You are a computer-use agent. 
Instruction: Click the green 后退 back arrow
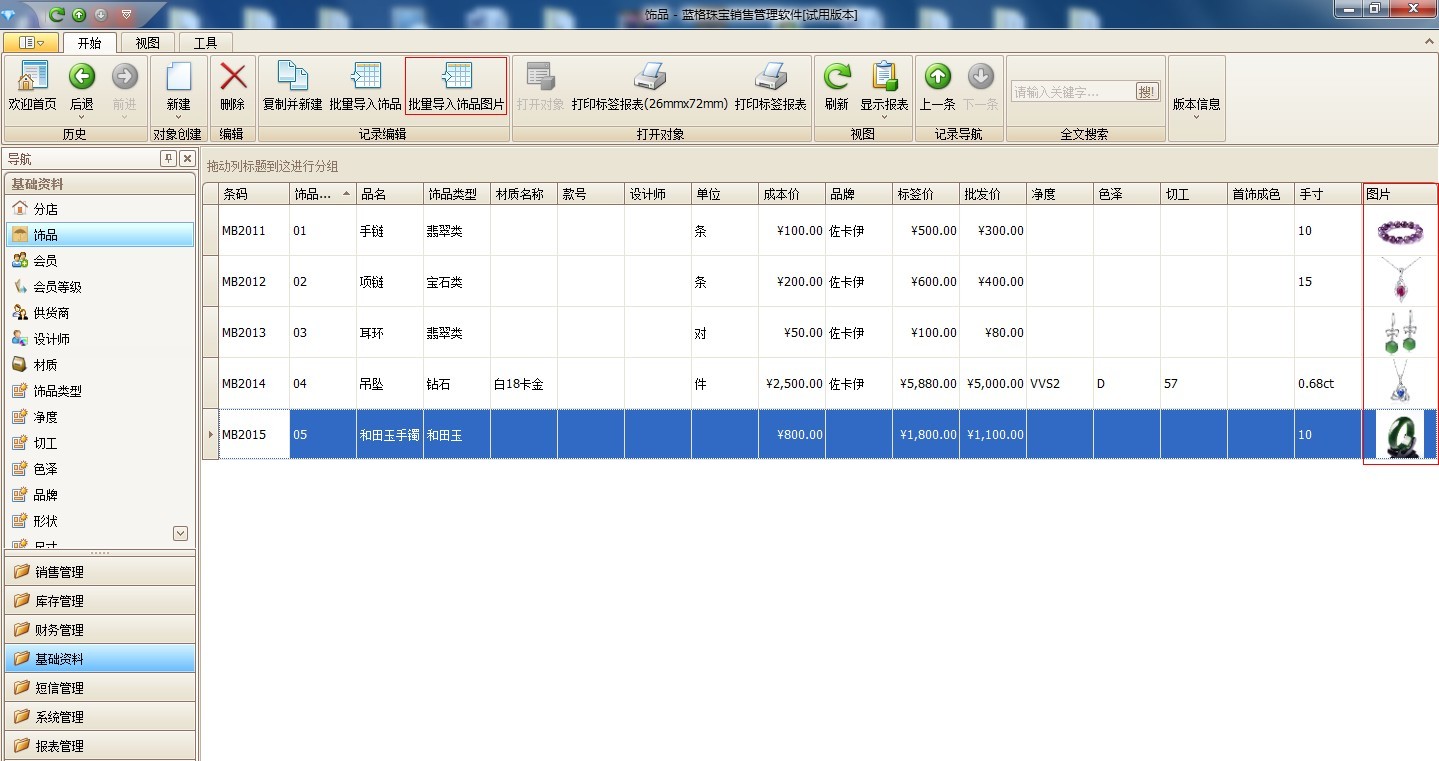coord(81,78)
